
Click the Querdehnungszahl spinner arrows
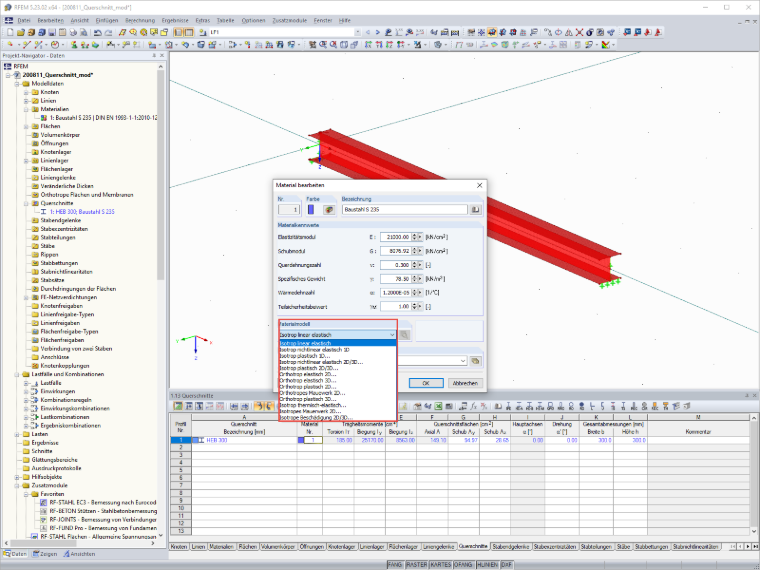pyautogui.click(x=415, y=265)
